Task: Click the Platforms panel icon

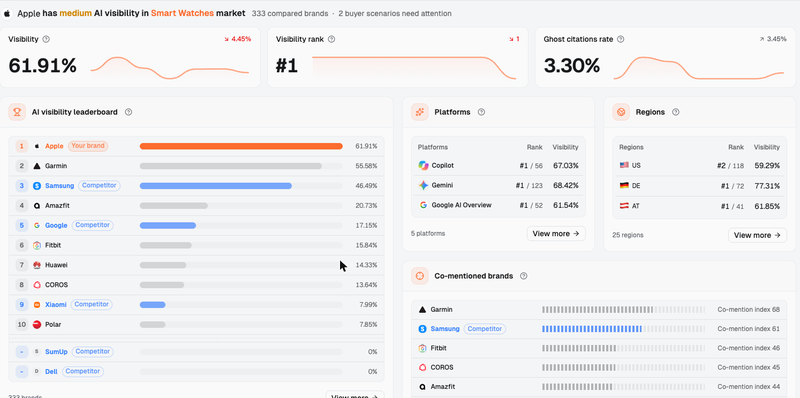Action: (420, 112)
